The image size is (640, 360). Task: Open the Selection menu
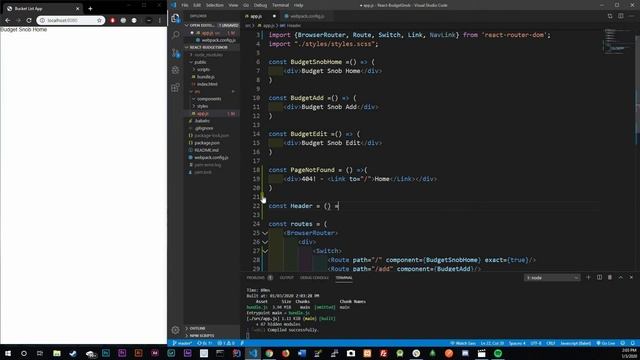(x=215, y=5)
